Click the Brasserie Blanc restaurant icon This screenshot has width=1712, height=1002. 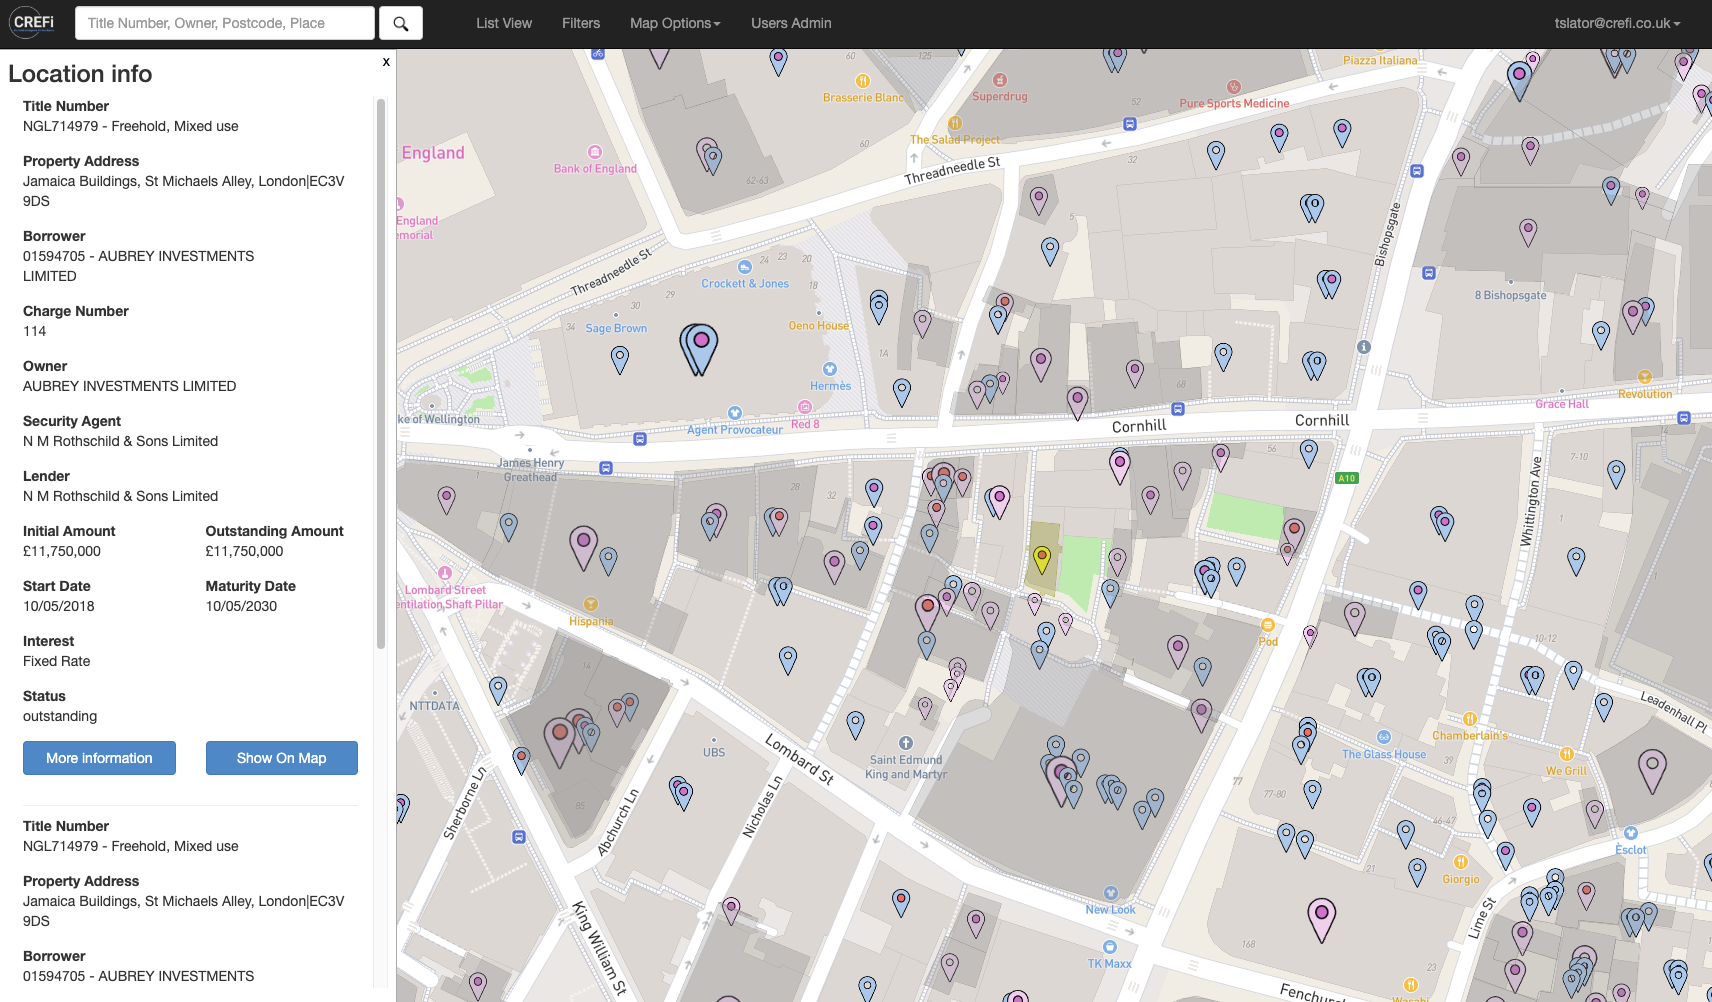pos(862,81)
